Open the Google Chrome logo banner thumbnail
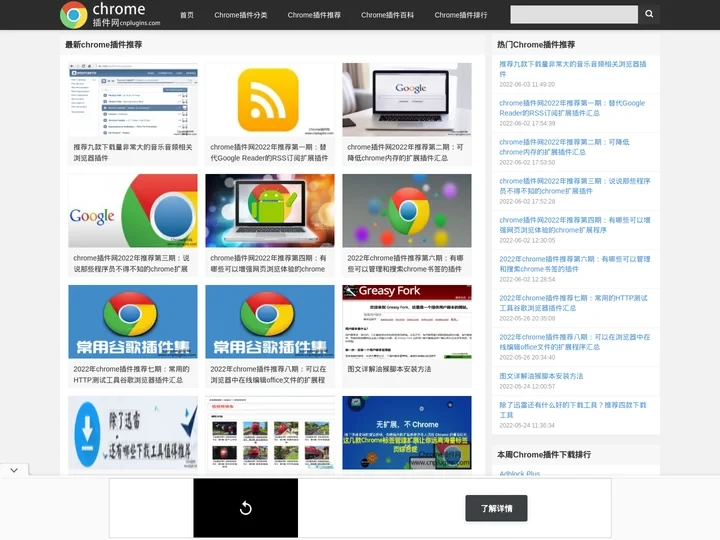Image resolution: width=720 pixels, height=540 pixels. coord(133,210)
